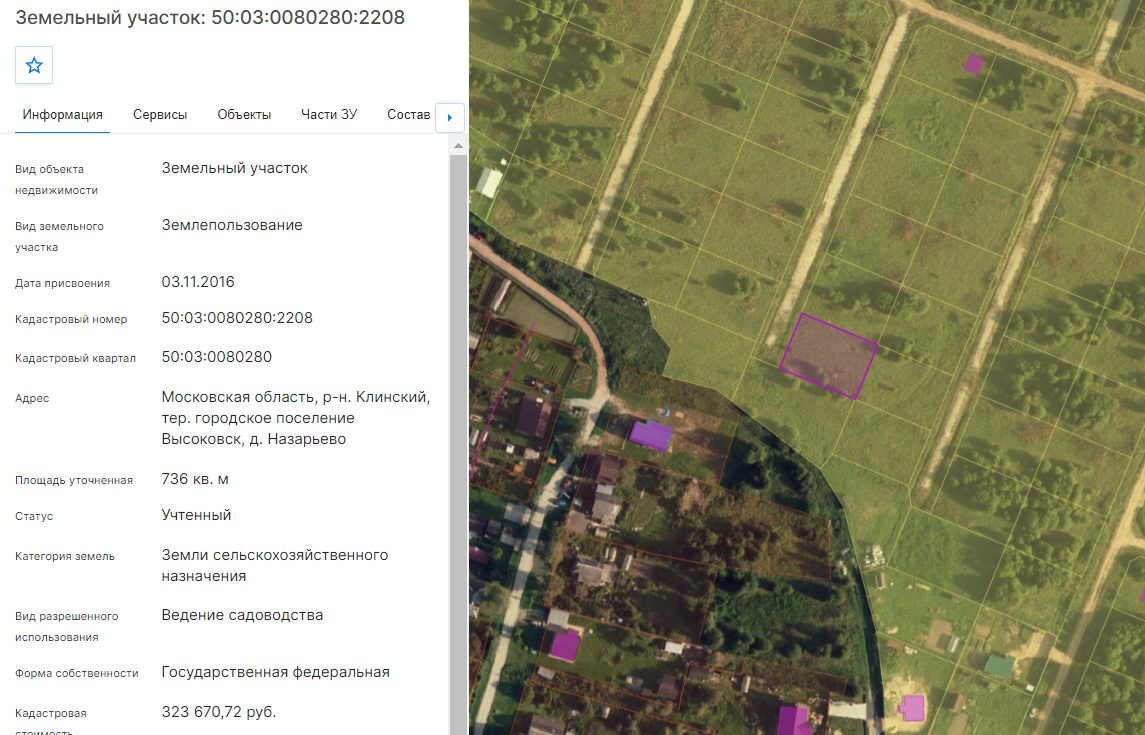Switch to the Сервисы tab

tap(160, 115)
